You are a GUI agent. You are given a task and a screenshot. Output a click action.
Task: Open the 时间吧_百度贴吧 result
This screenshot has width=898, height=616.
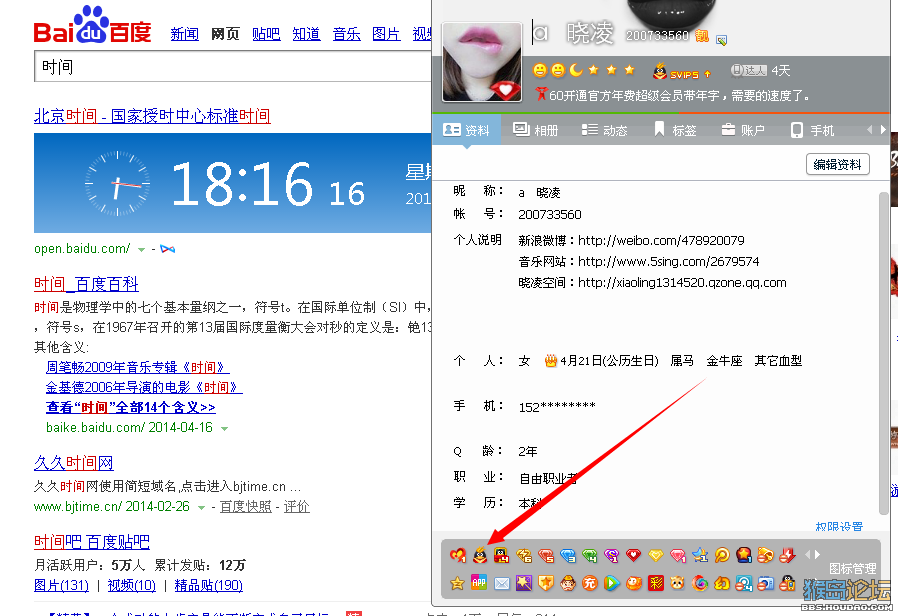(x=92, y=542)
